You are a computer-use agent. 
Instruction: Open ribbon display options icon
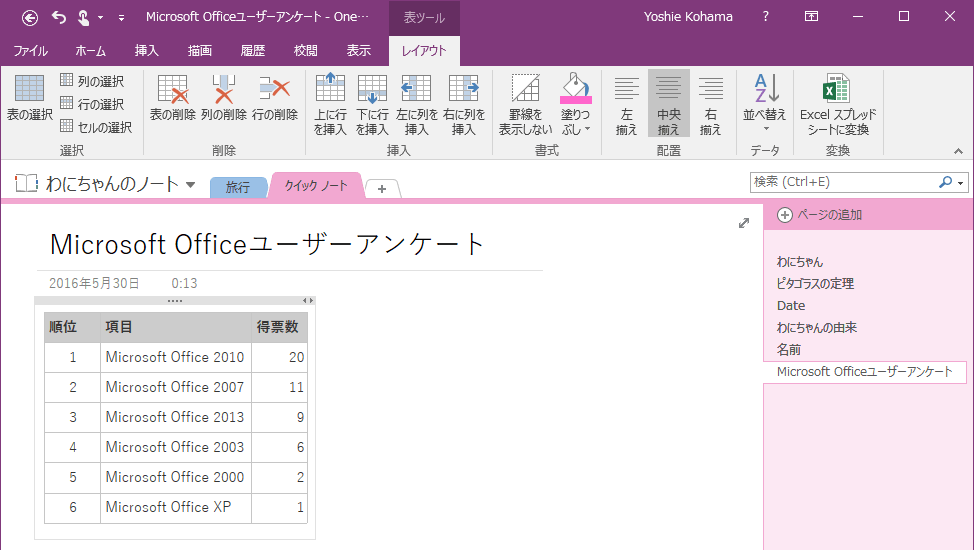point(811,17)
